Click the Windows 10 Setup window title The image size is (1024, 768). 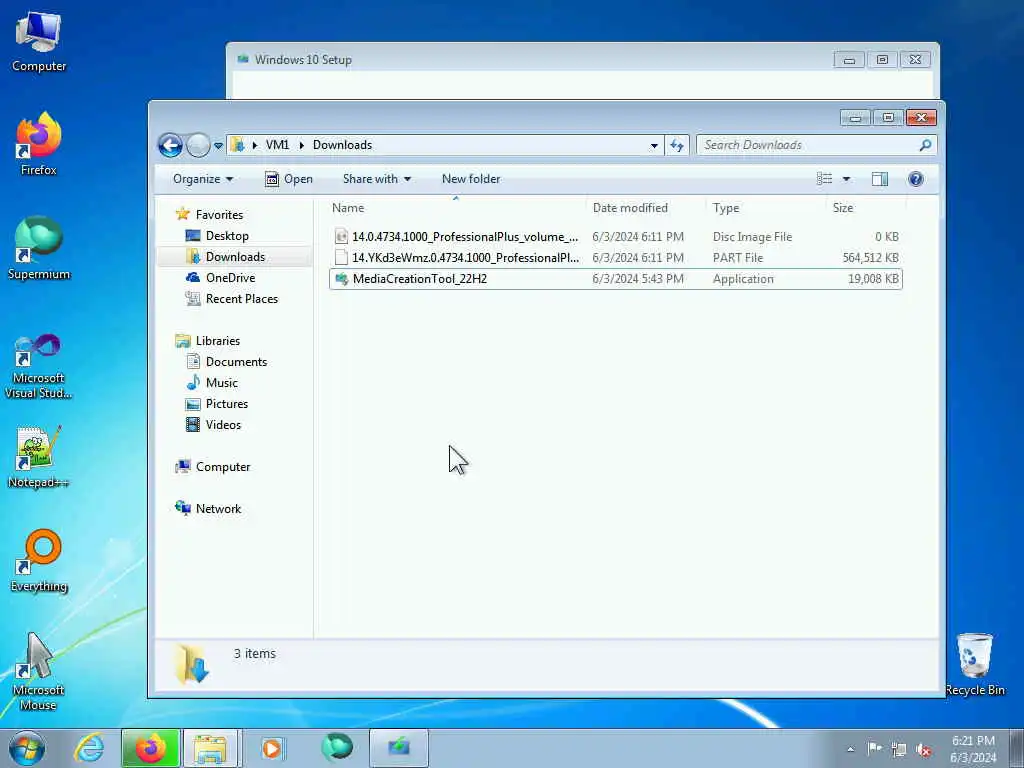tap(303, 59)
